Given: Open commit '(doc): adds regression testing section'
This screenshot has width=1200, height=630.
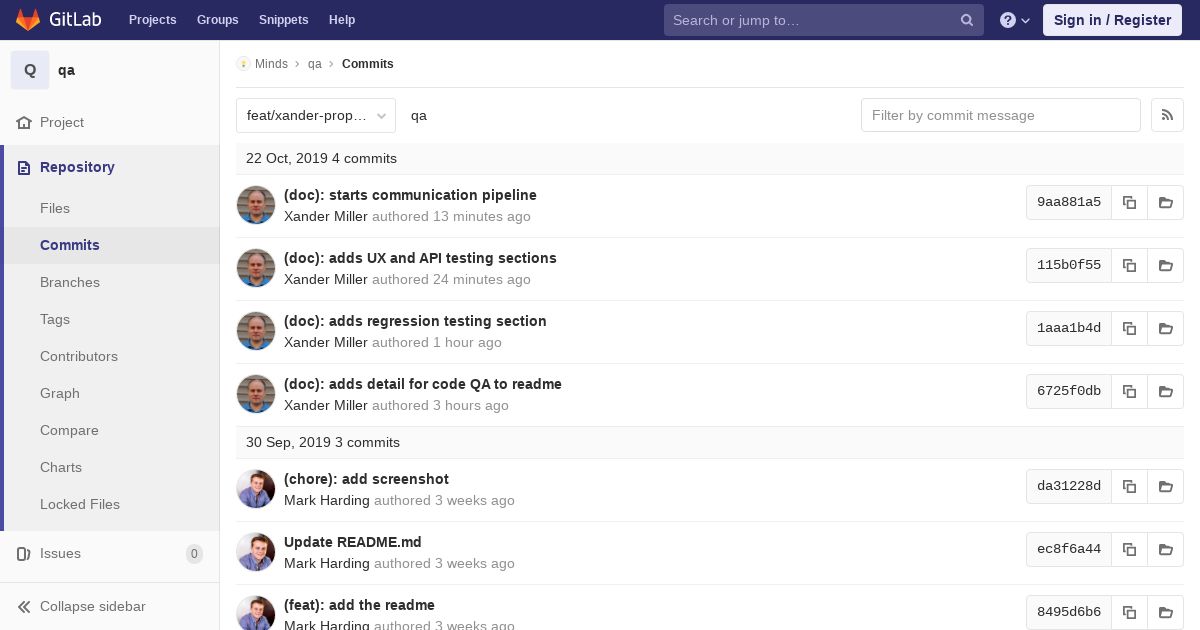Looking at the screenshot, I should (x=415, y=321).
